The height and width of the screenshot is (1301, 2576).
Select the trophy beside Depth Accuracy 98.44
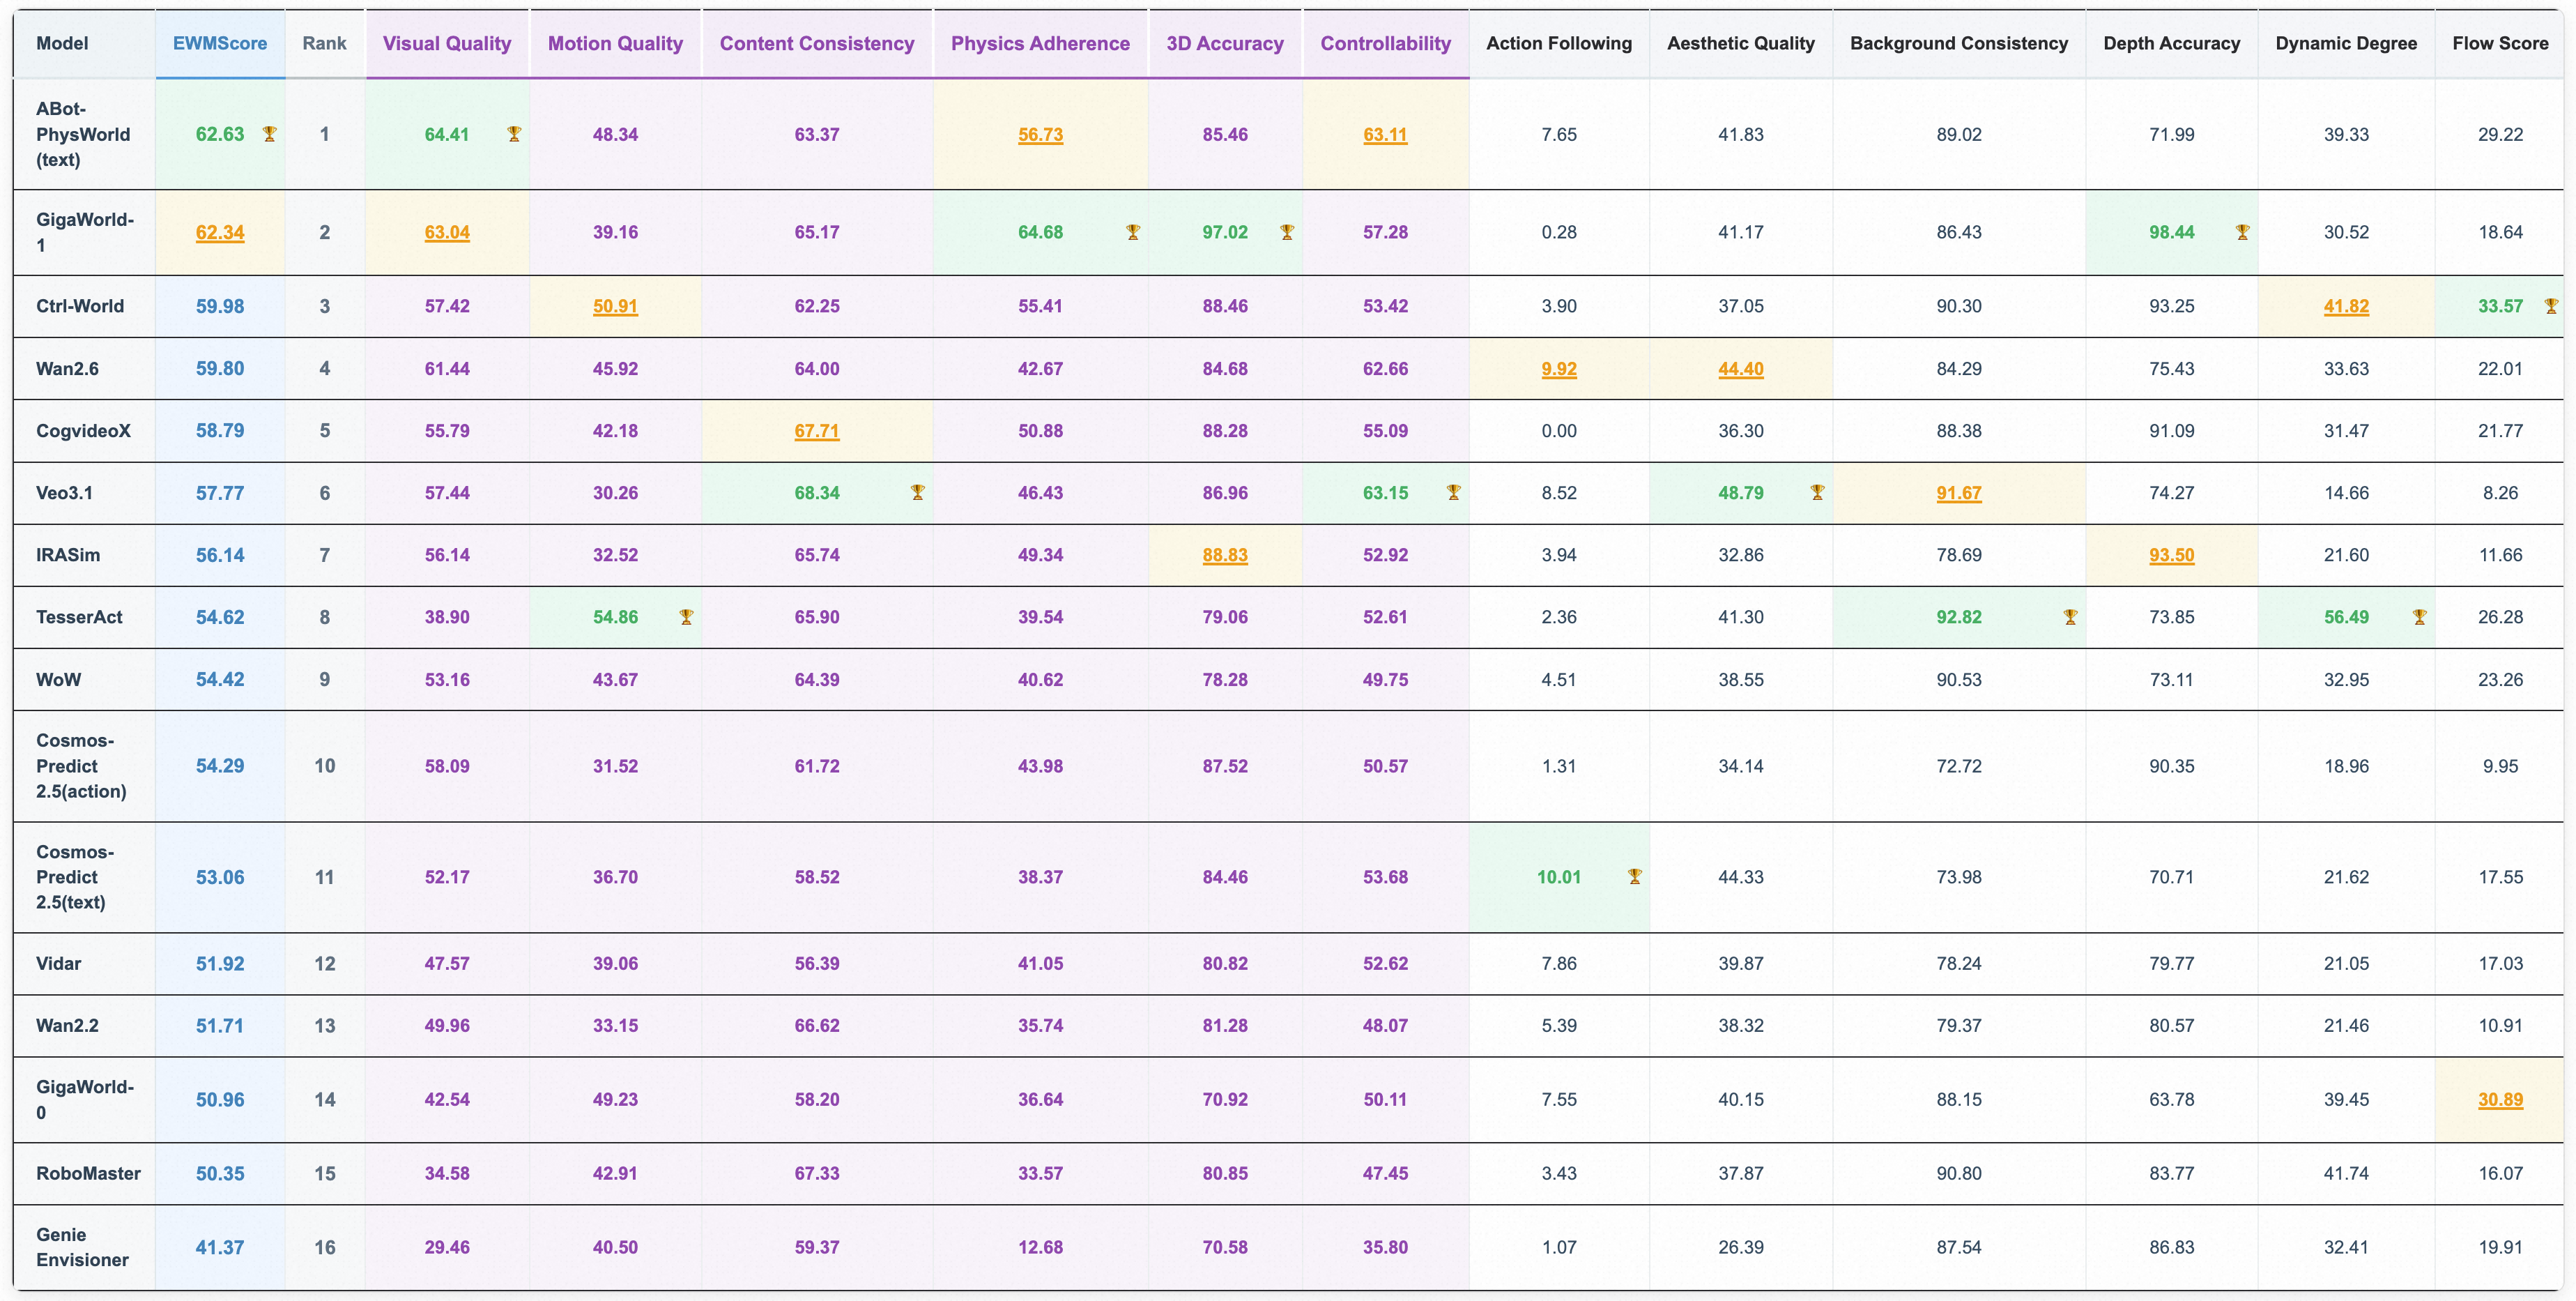tap(2243, 232)
